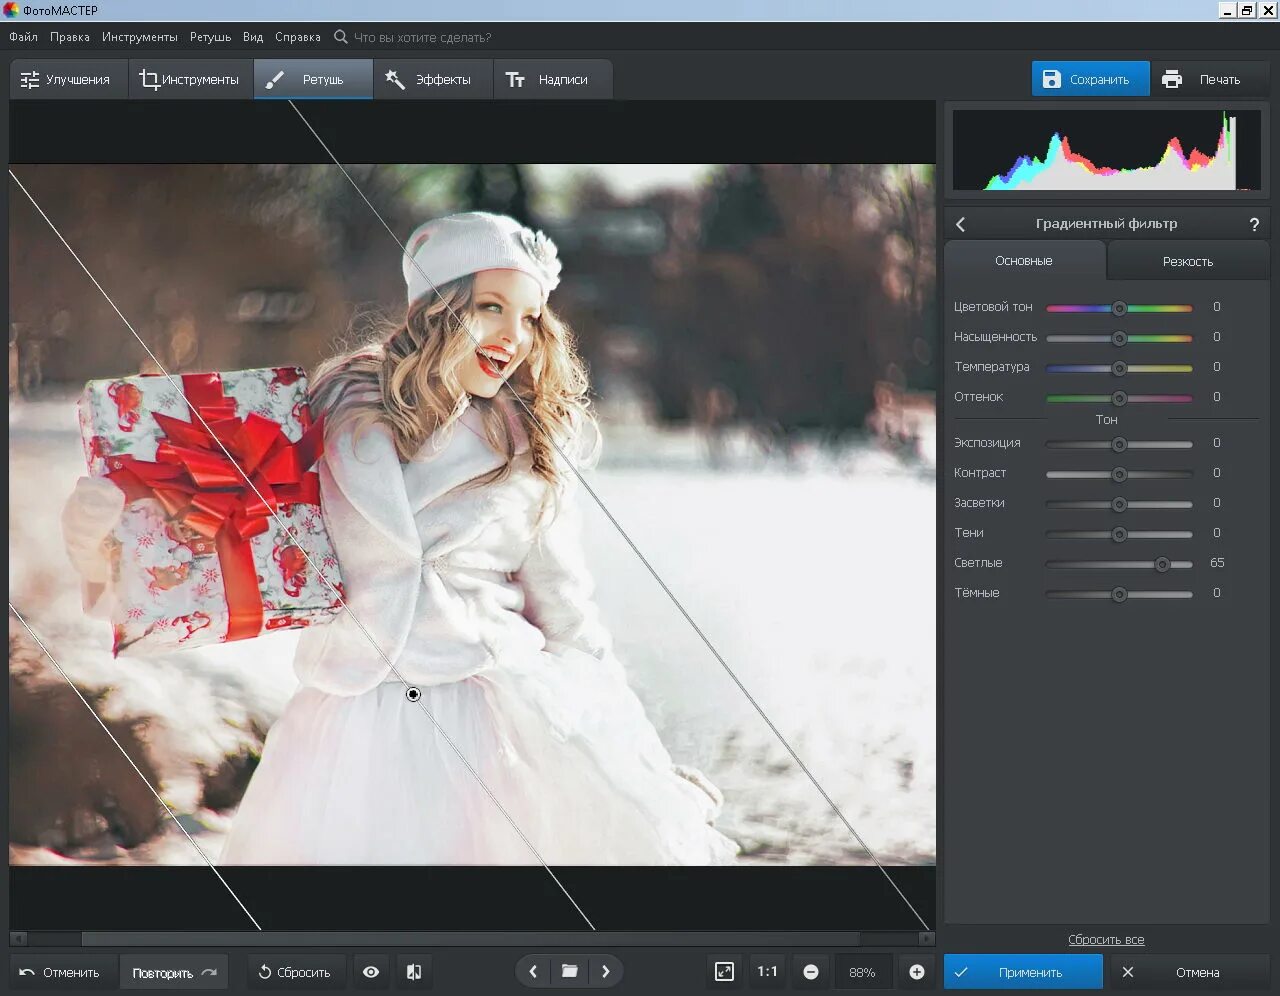Go to the next photo arrow
This screenshot has width=1280, height=996.
click(605, 971)
